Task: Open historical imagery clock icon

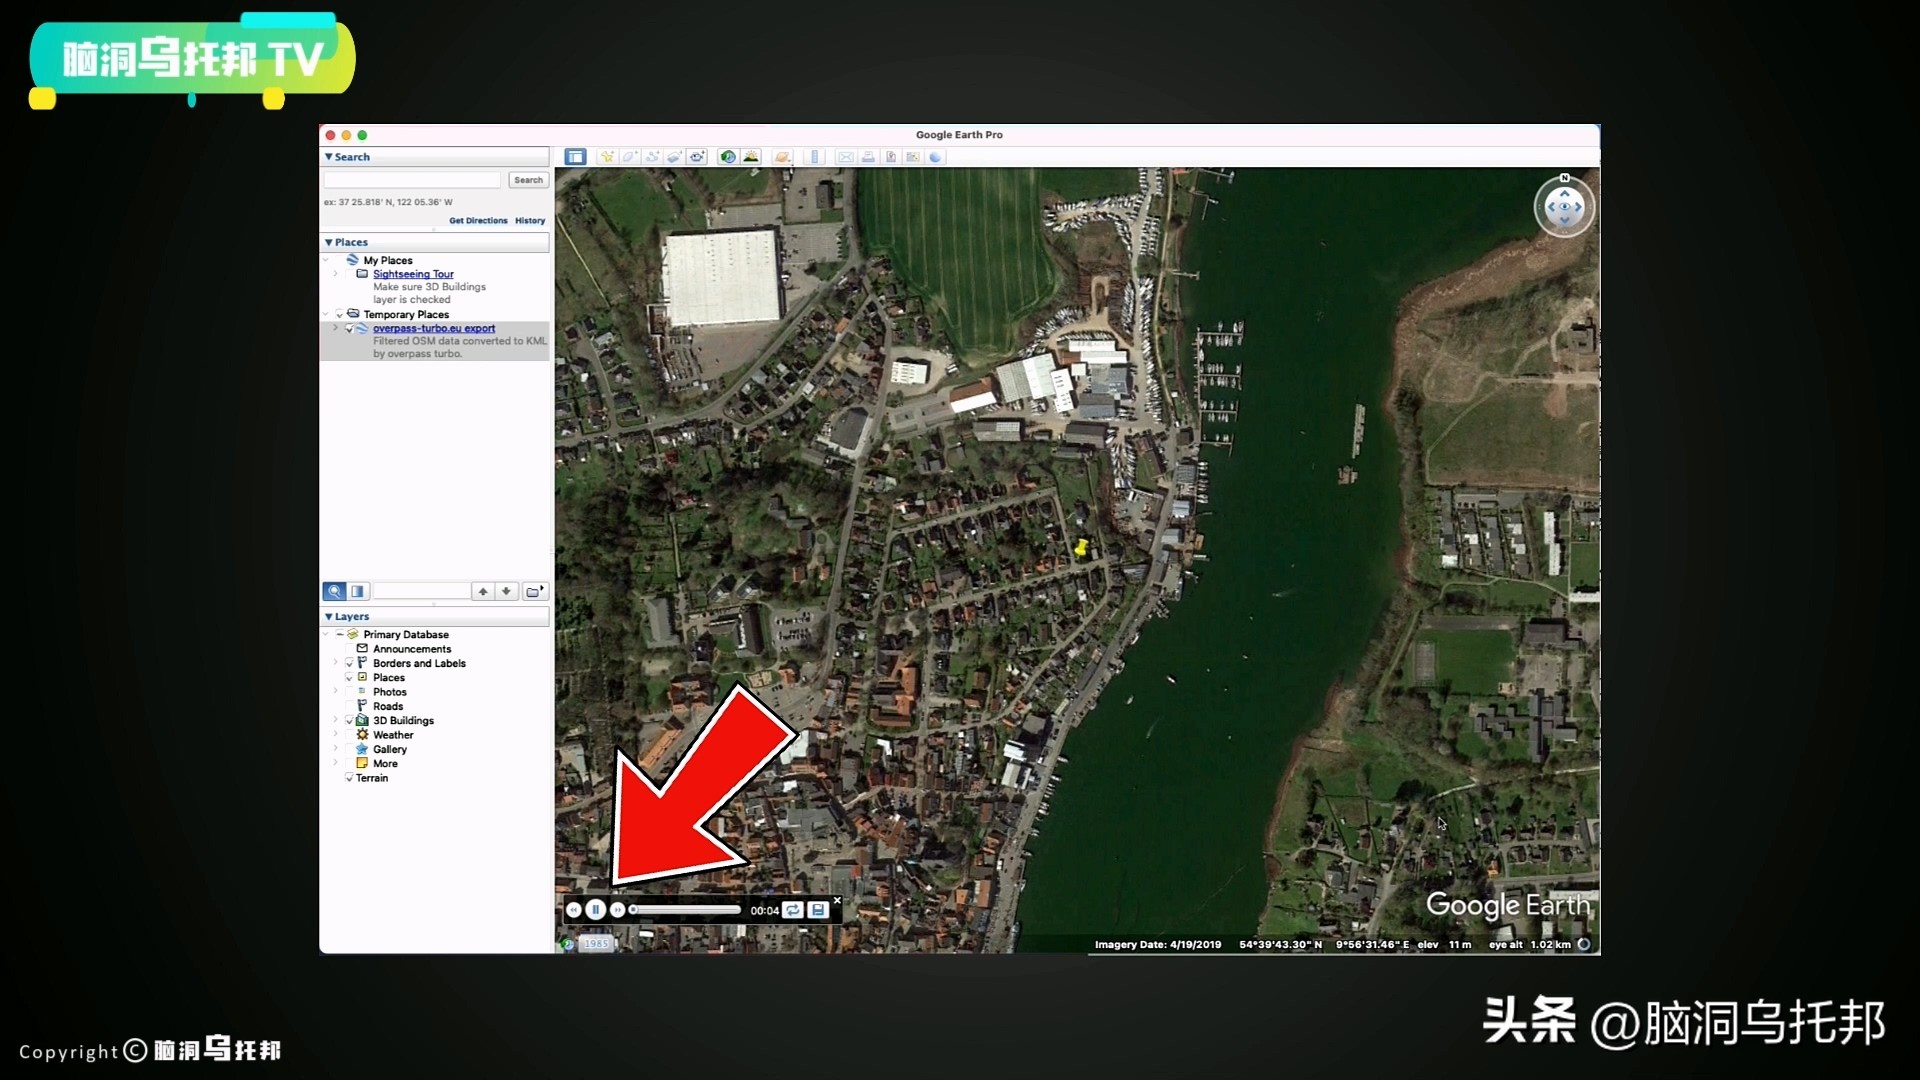Action: (x=728, y=157)
